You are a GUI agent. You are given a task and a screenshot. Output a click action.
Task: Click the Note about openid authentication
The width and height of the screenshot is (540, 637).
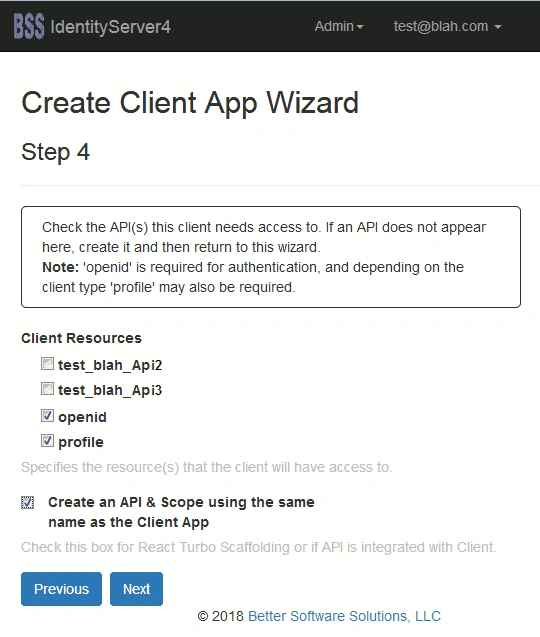tap(253, 277)
